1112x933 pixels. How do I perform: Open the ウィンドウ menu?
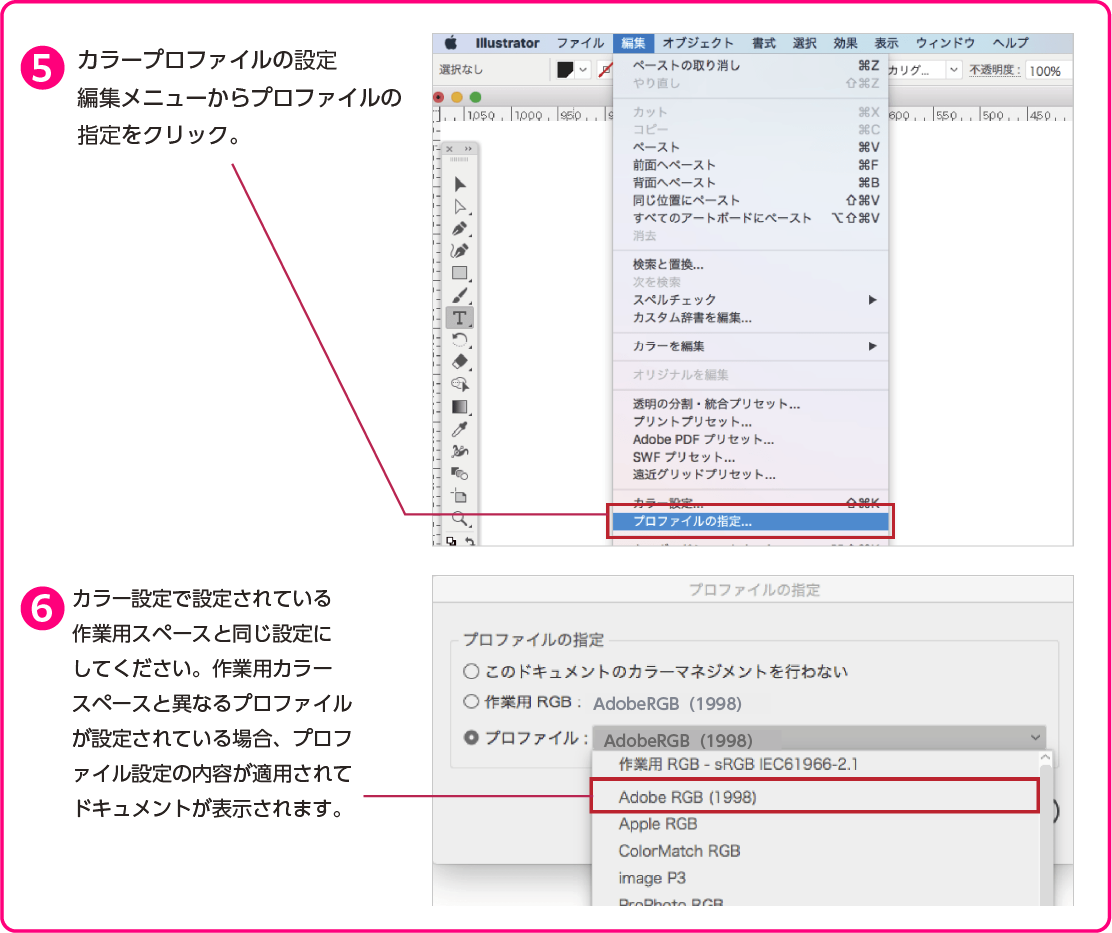(945, 43)
